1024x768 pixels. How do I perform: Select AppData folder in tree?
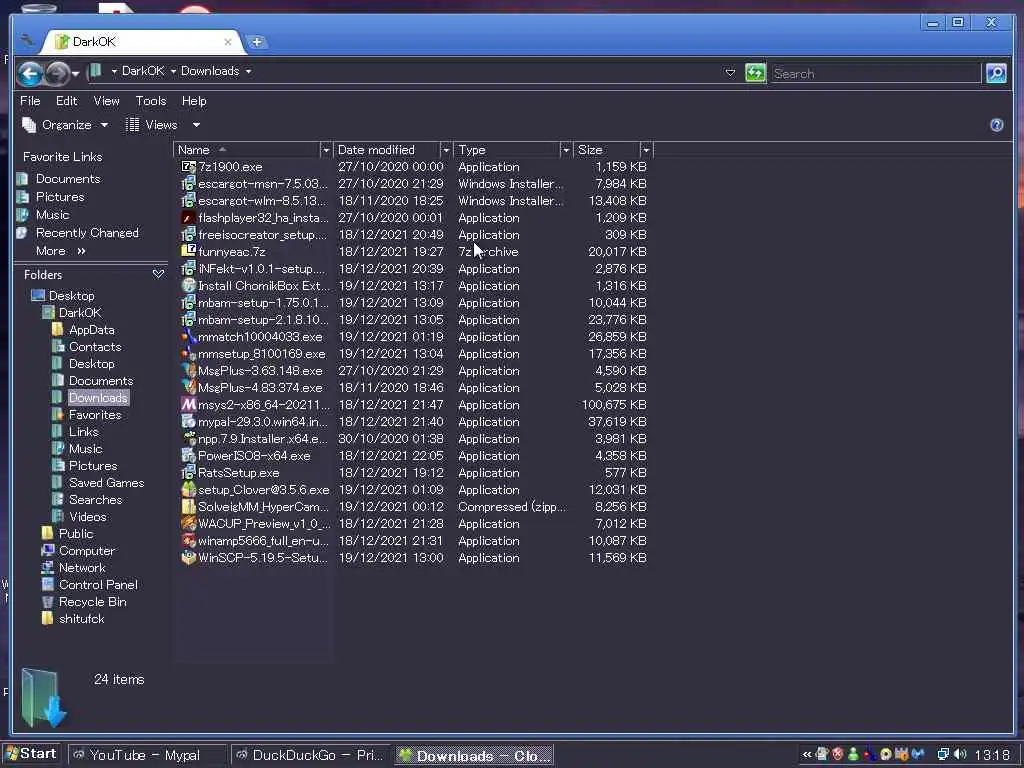(x=91, y=330)
